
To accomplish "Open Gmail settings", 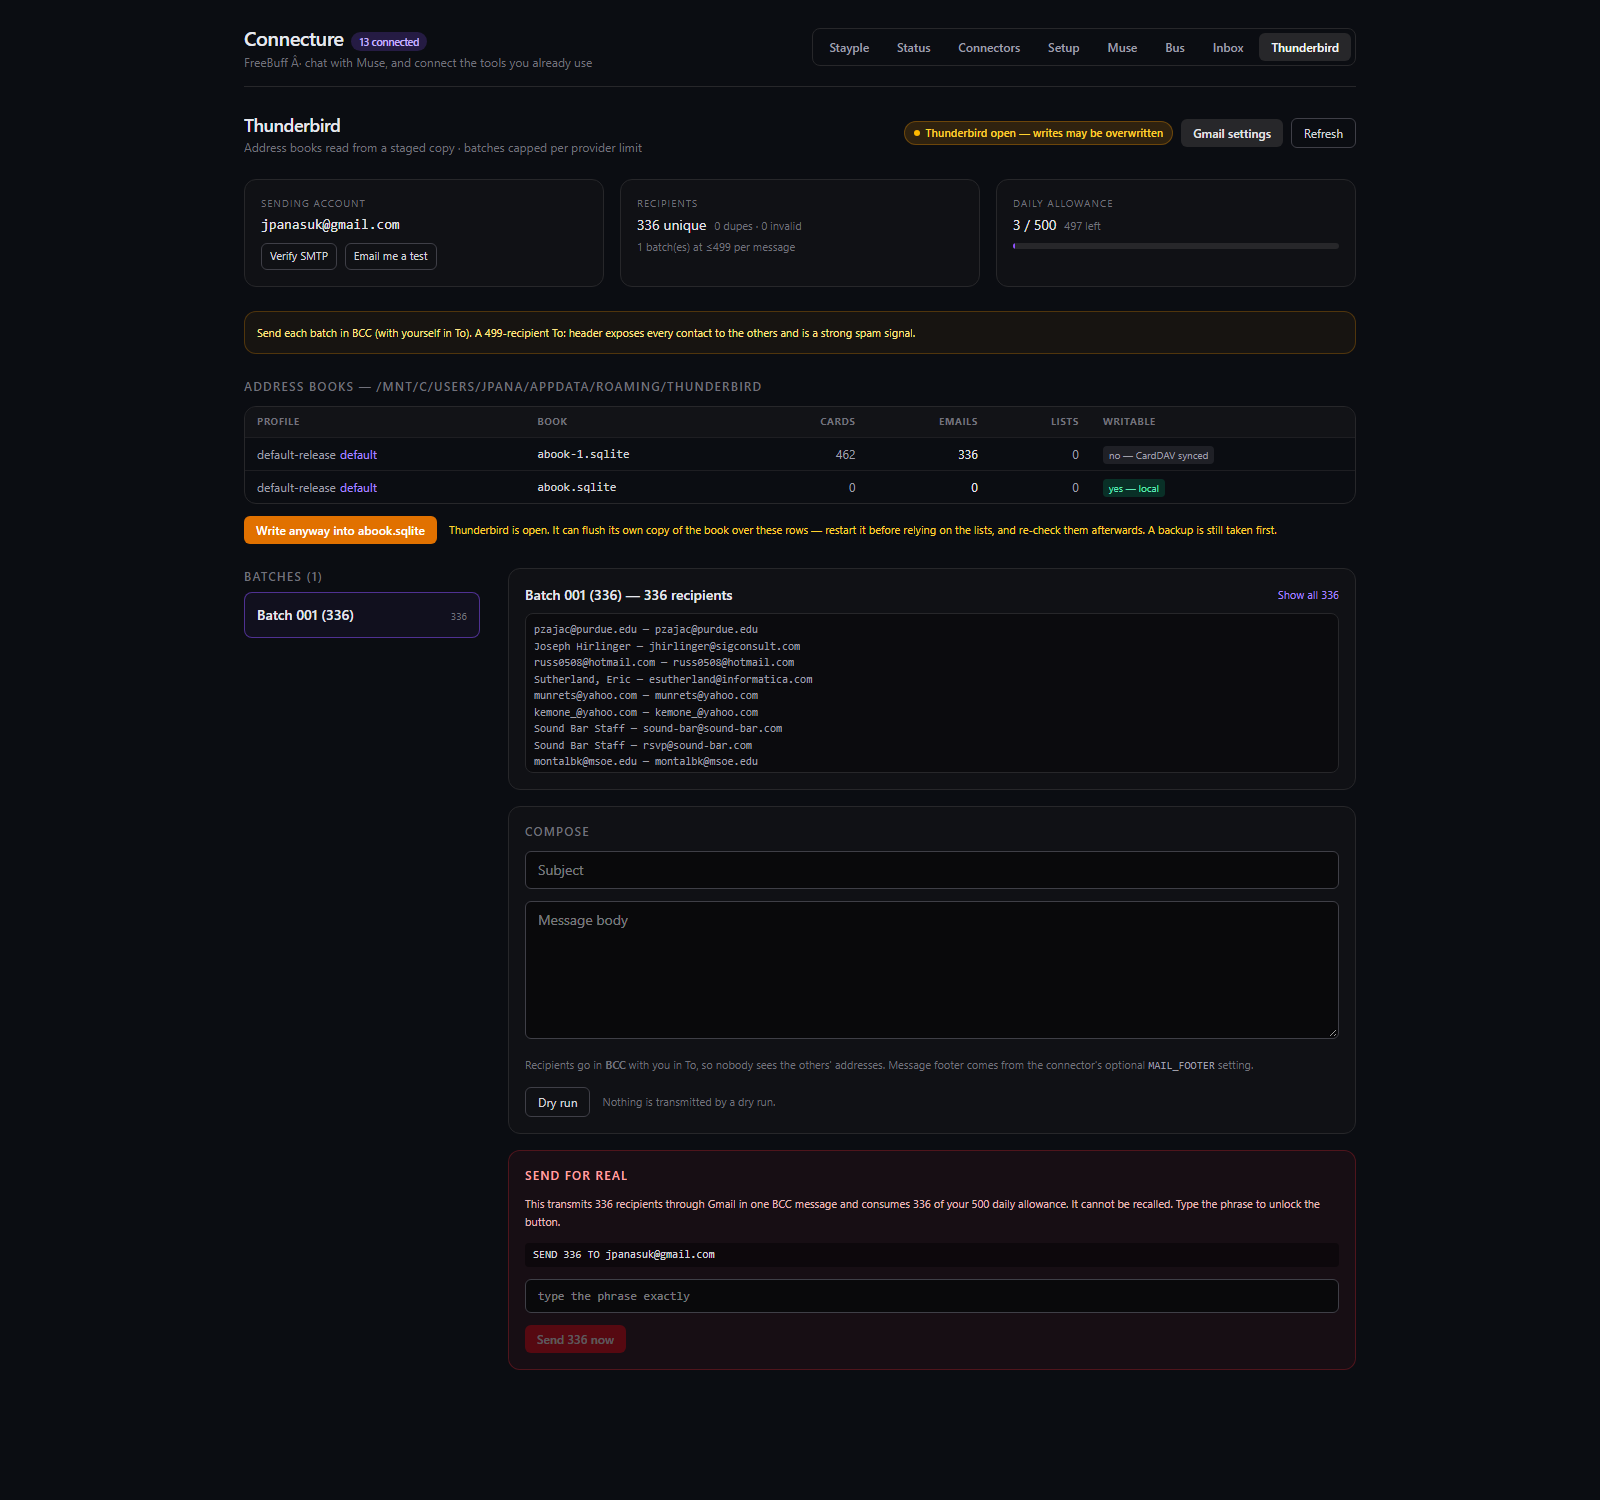I will tap(1232, 134).
